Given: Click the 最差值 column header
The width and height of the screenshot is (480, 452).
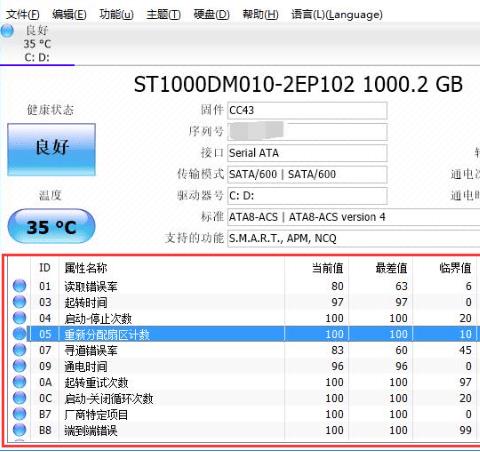Looking at the screenshot, I should [381, 268].
